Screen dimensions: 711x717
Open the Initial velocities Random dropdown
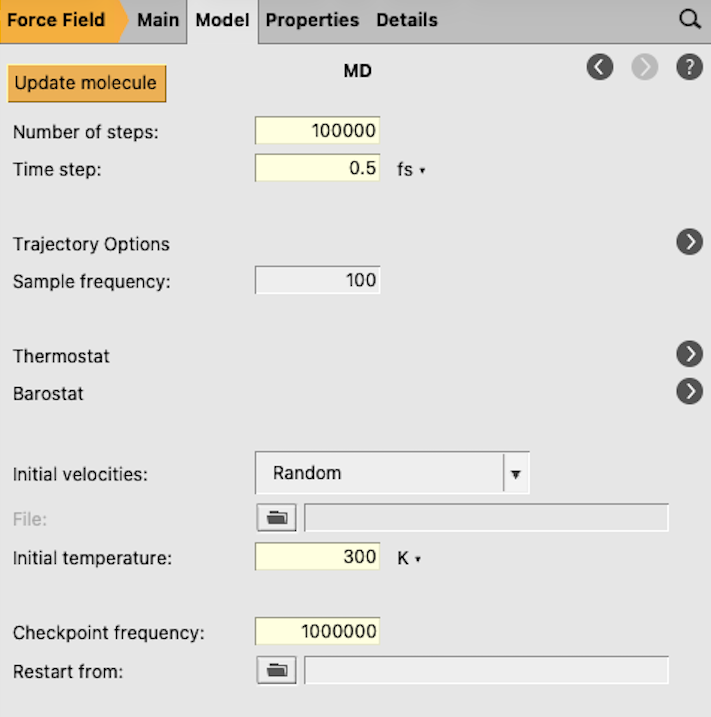coord(392,473)
